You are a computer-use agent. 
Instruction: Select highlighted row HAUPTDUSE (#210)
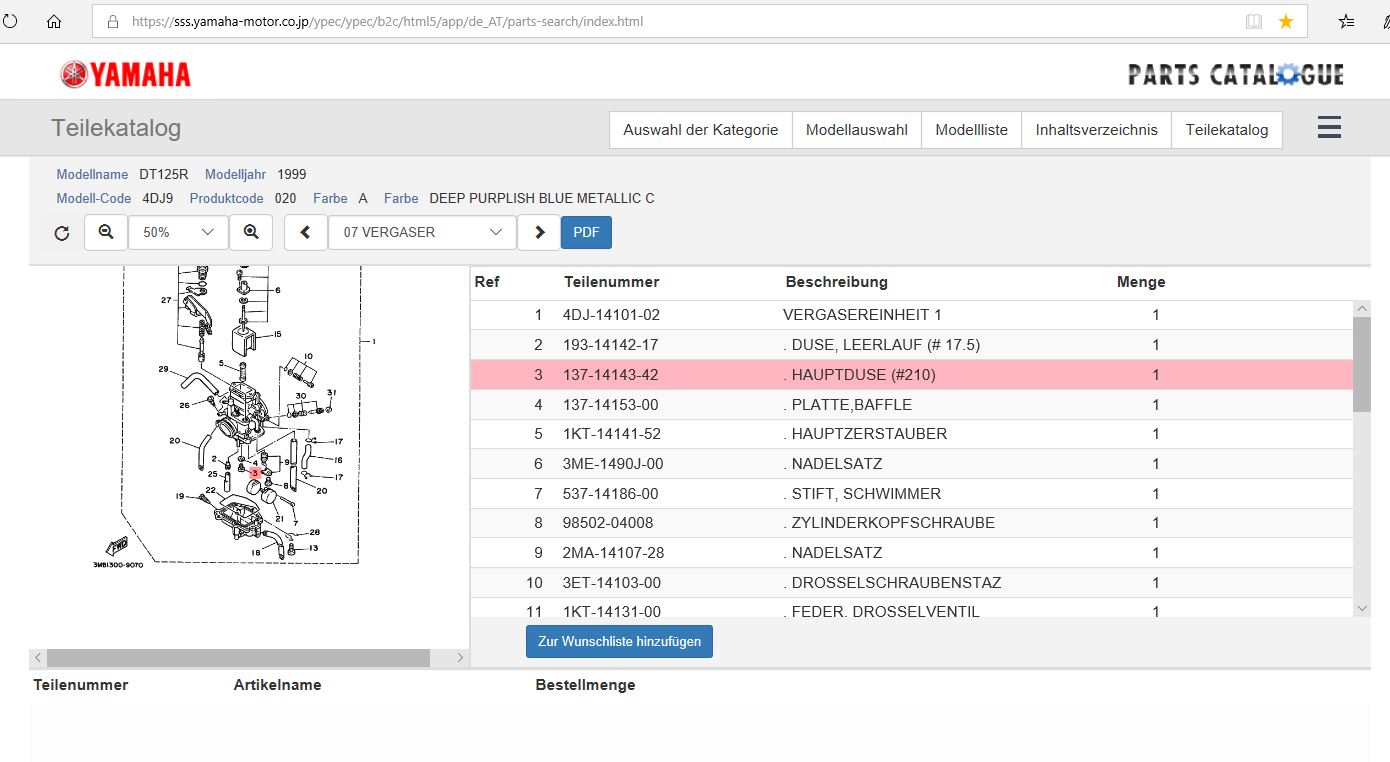tap(912, 375)
